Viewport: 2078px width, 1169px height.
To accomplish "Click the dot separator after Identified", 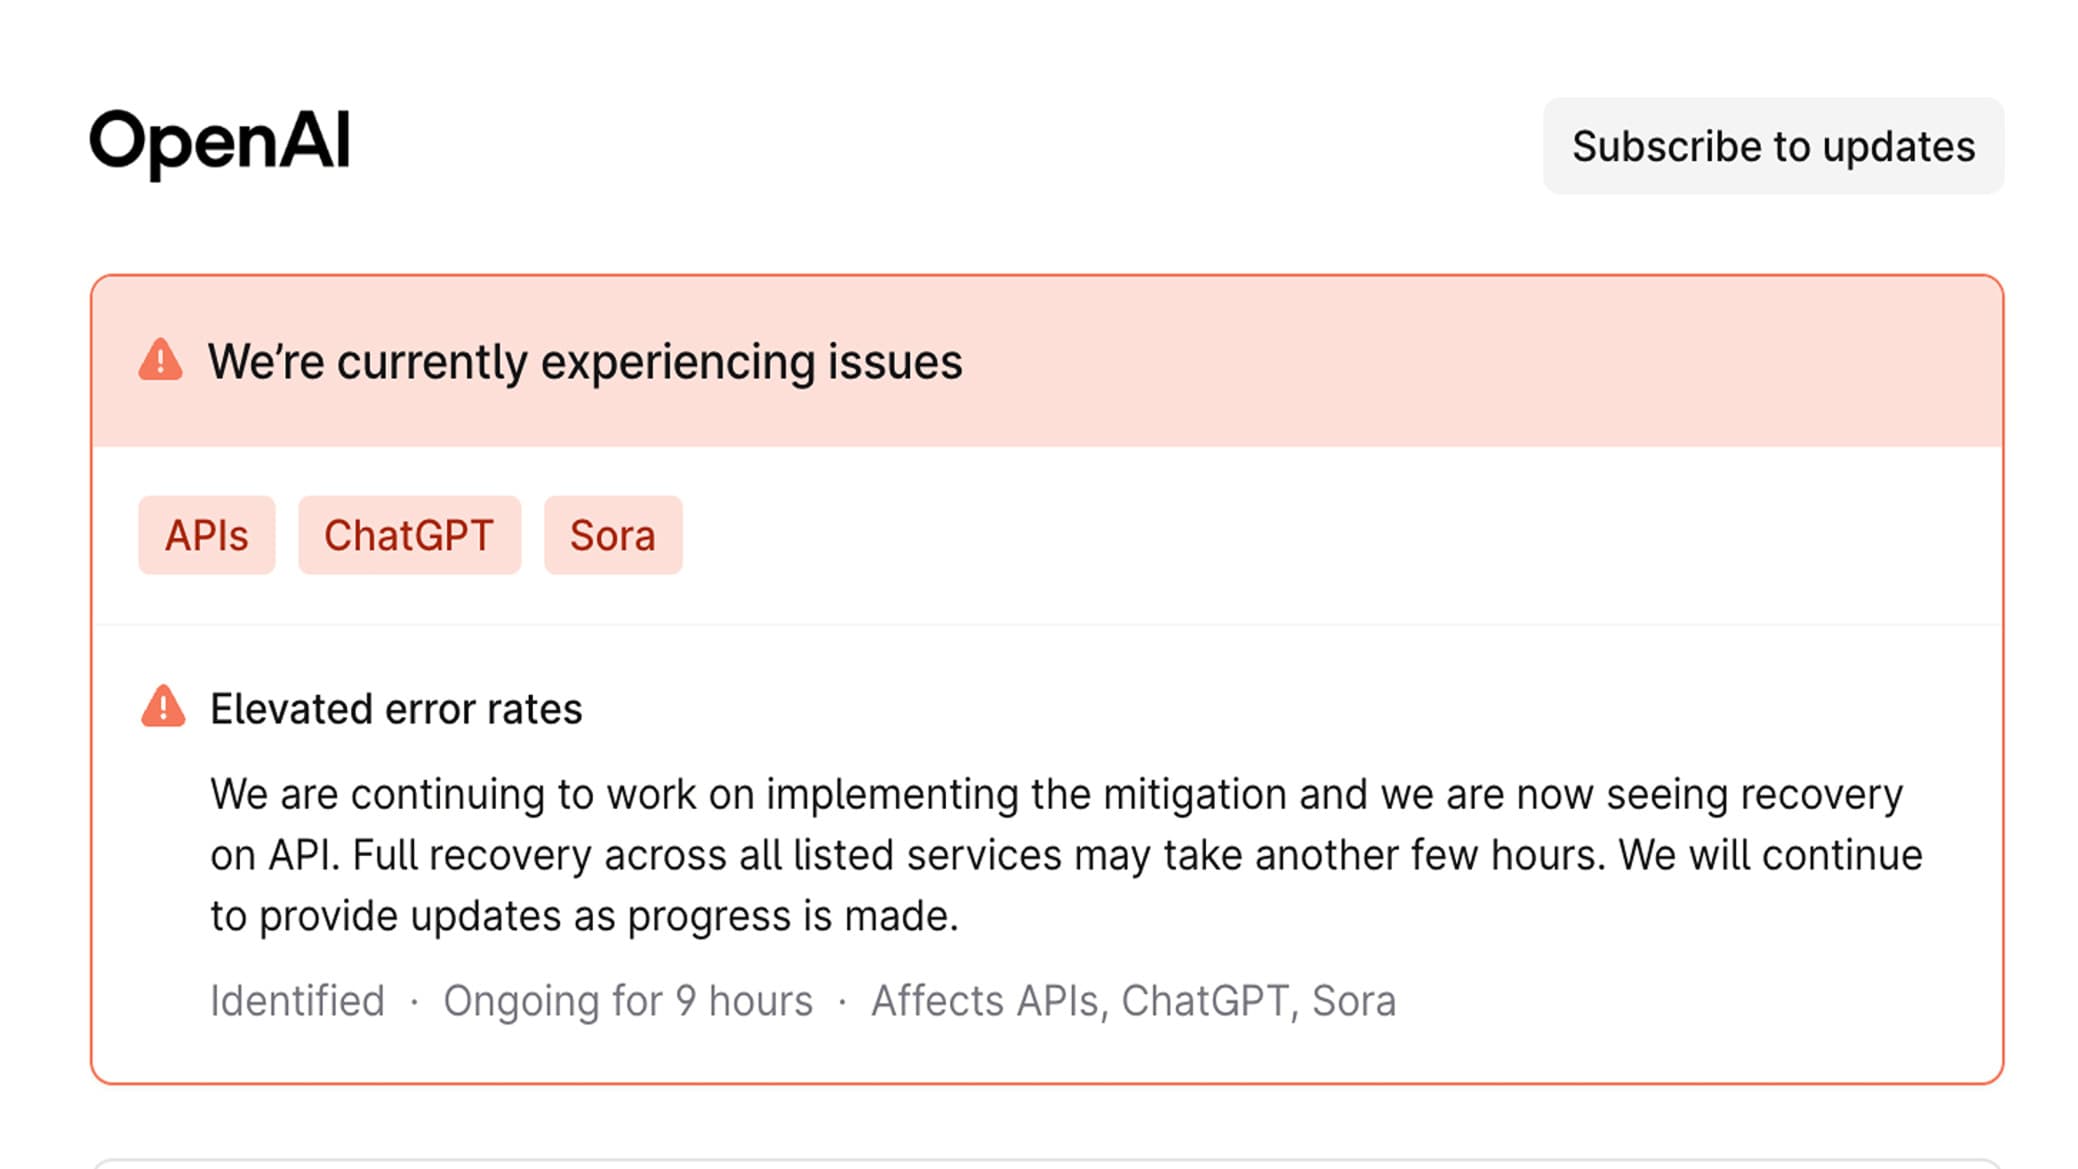I will [x=414, y=1001].
